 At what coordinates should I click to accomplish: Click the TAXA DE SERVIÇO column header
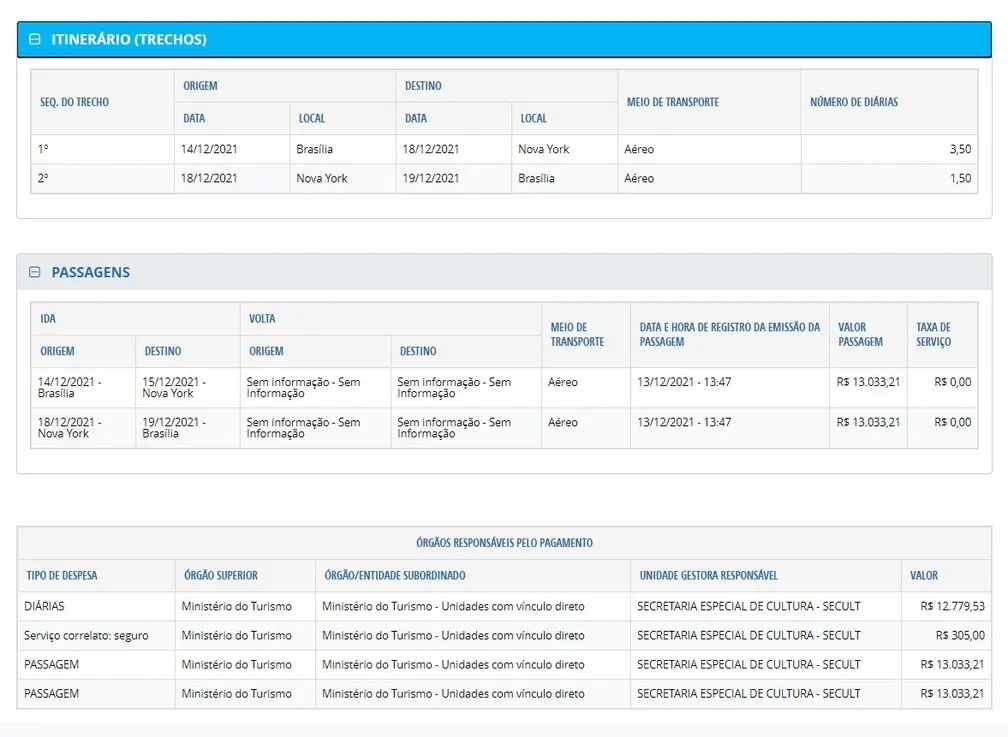[x=933, y=334]
